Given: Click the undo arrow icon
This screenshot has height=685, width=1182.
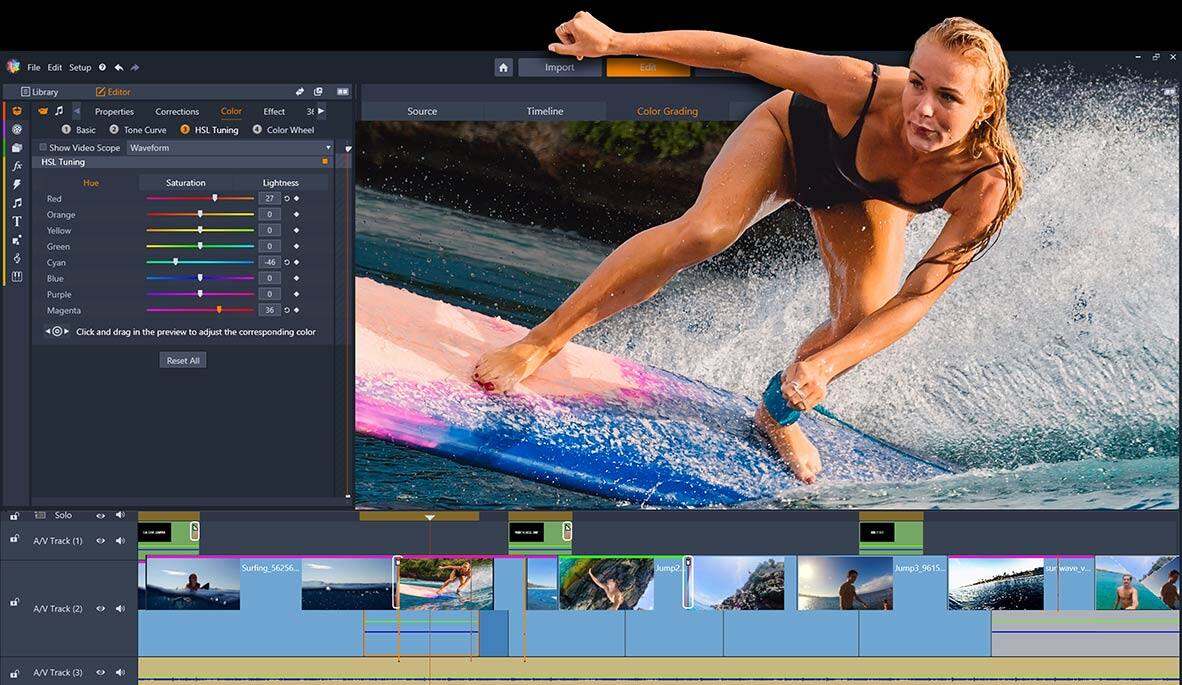Looking at the screenshot, I should (119, 67).
